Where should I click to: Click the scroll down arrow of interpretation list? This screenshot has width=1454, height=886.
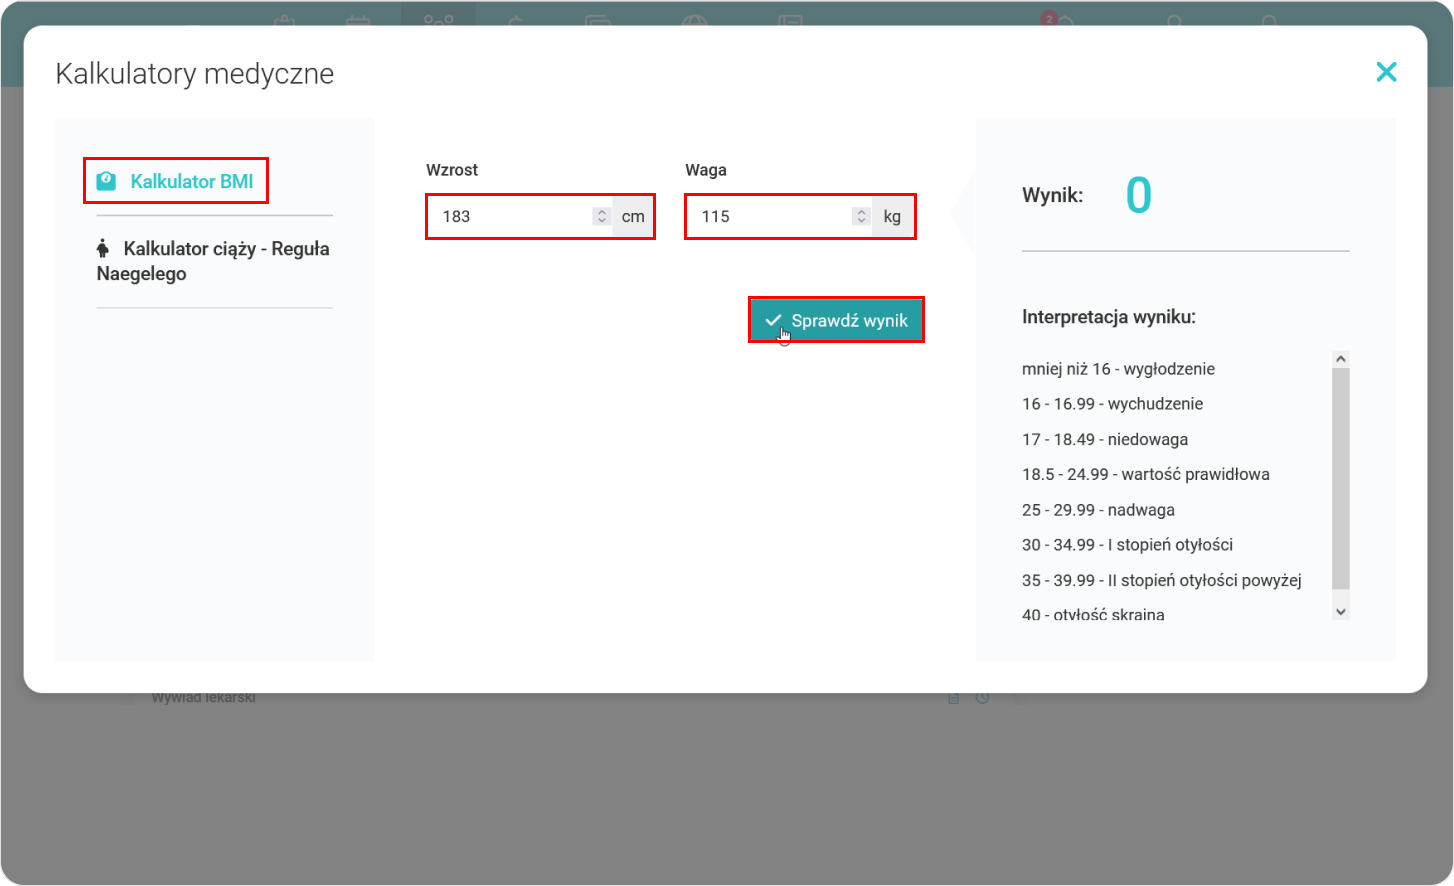pyautogui.click(x=1341, y=611)
